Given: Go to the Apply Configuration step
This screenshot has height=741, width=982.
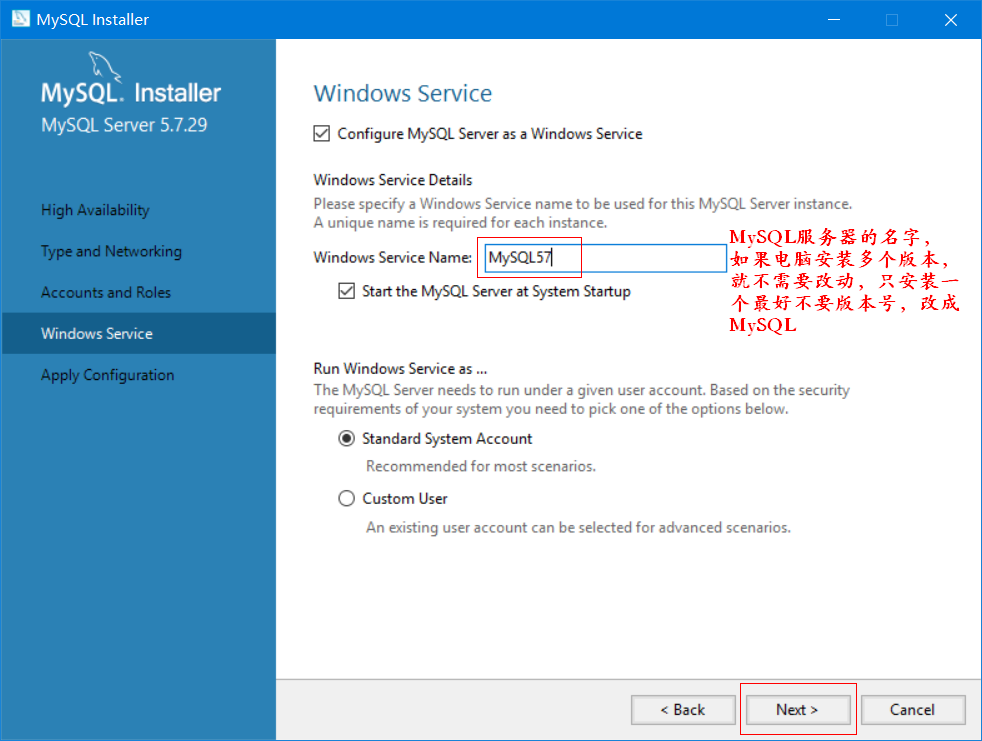Looking at the screenshot, I should coord(108,375).
